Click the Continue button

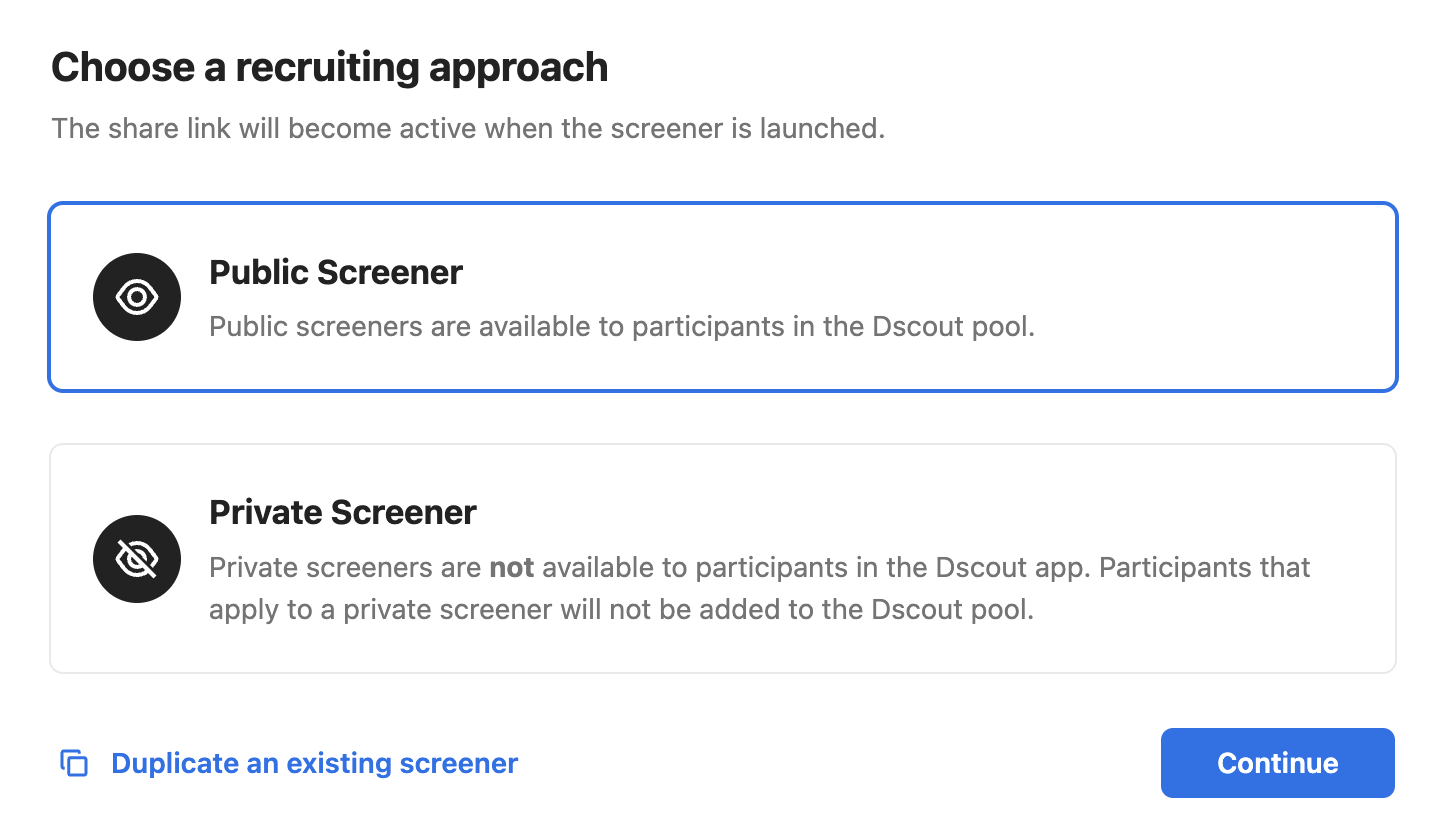tap(1277, 763)
